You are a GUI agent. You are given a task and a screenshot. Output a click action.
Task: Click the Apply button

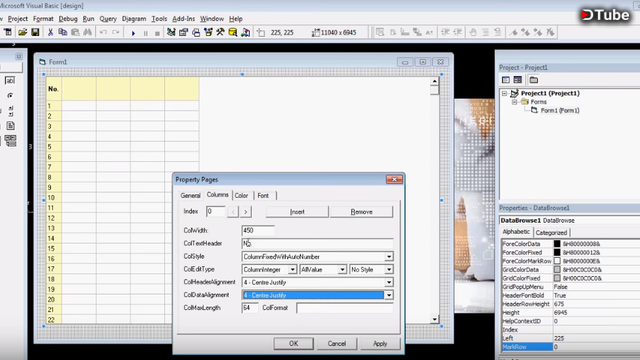point(380,344)
